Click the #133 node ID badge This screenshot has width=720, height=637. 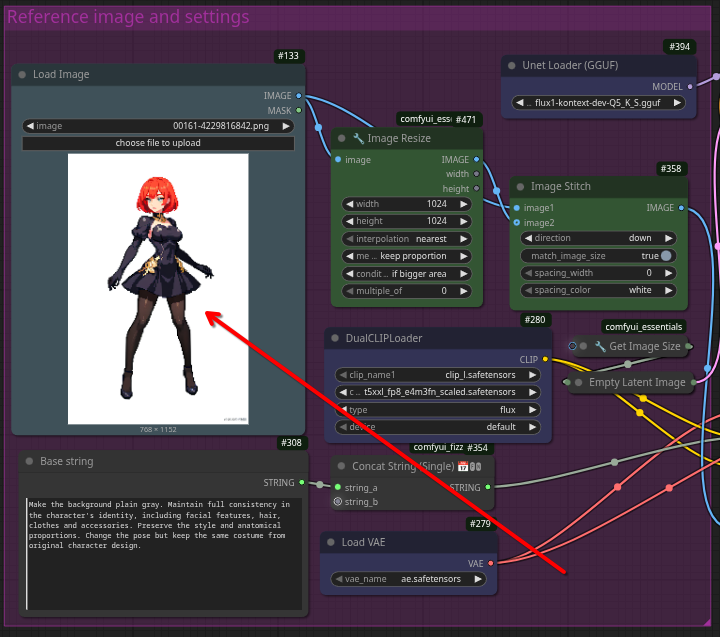tap(288, 56)
